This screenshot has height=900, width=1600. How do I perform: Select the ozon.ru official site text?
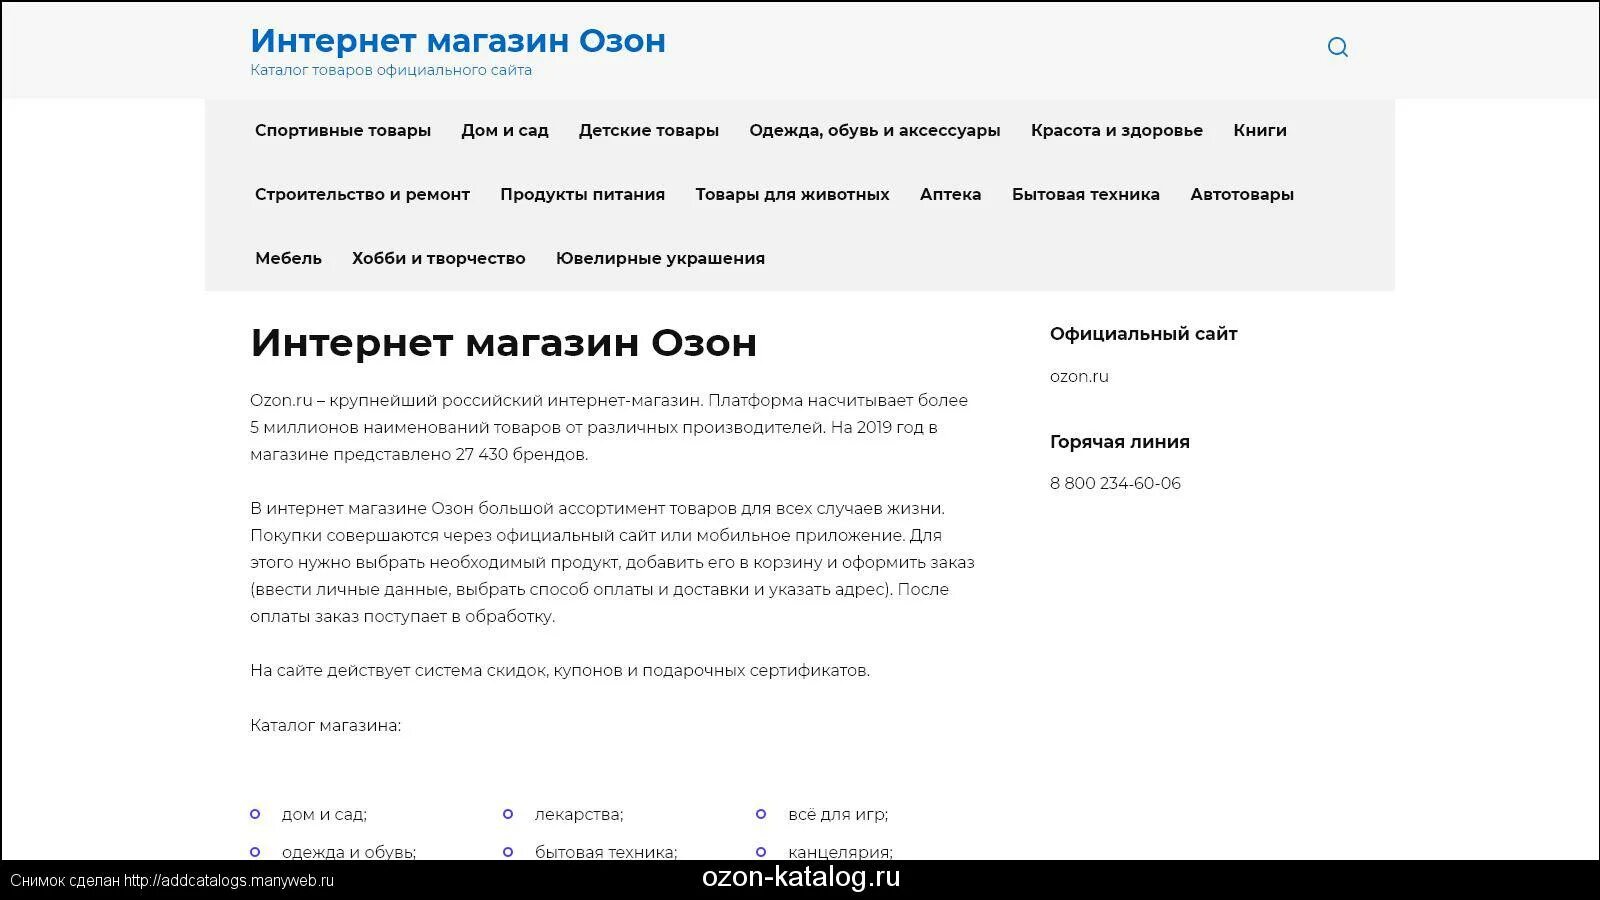click(x=1079, y=376)
